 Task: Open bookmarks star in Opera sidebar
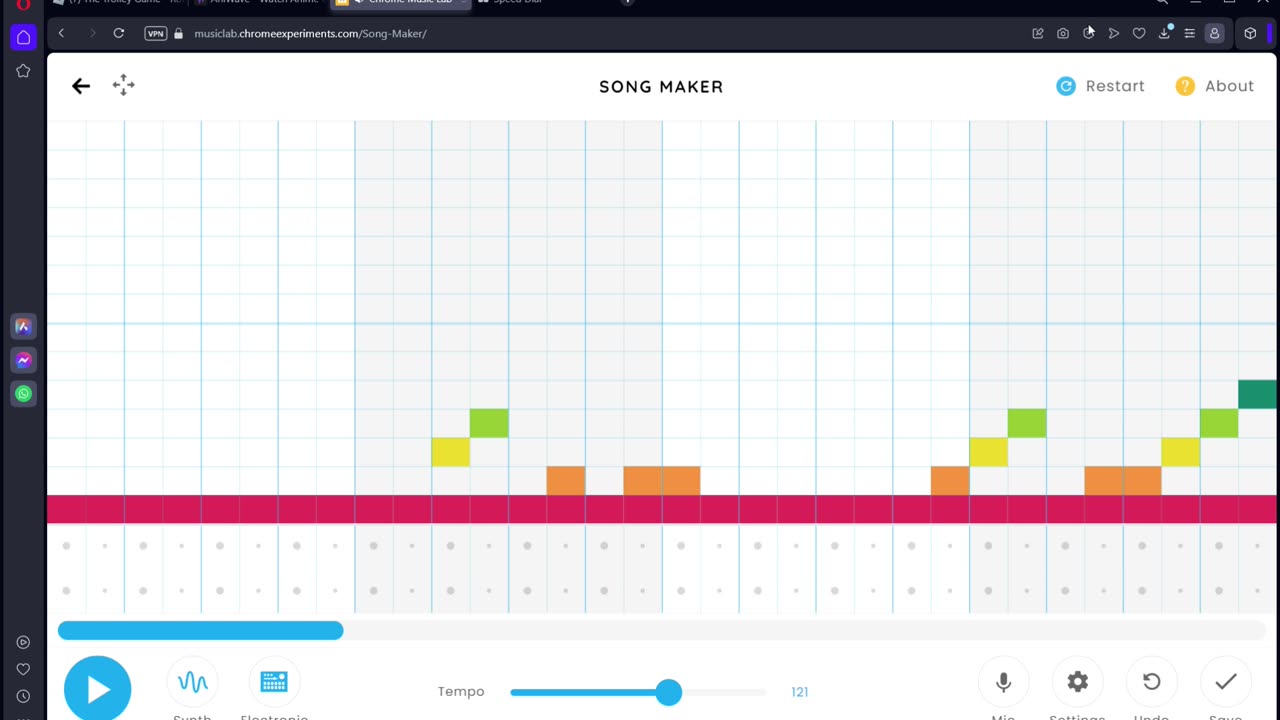(23, 71)
